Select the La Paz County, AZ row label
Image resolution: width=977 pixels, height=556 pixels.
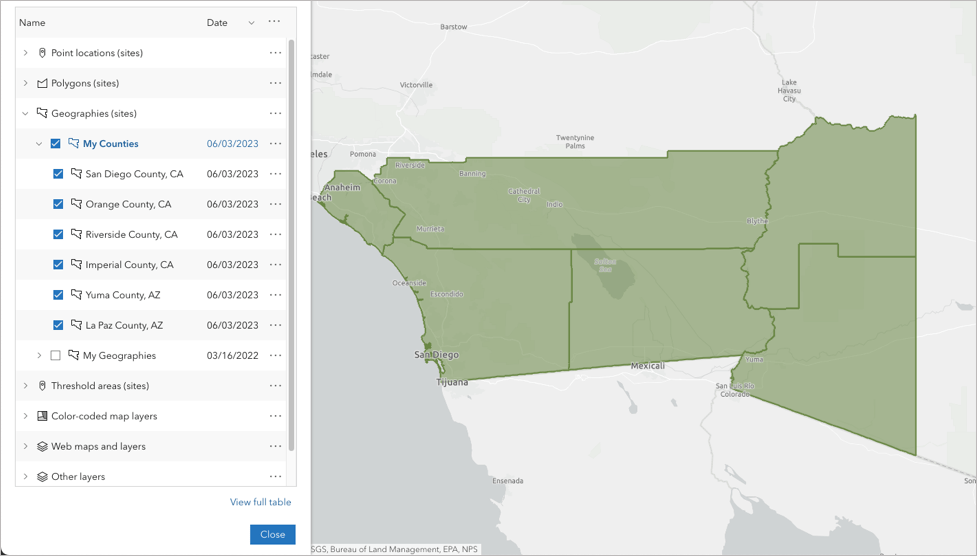[x=124, y=325]
